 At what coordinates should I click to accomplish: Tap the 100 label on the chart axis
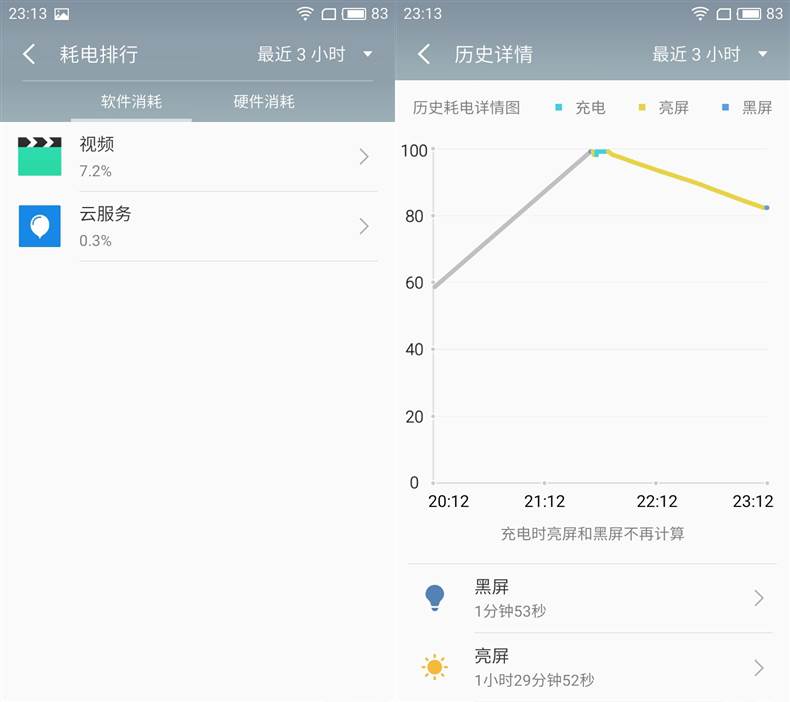click(x=414, y=151)
